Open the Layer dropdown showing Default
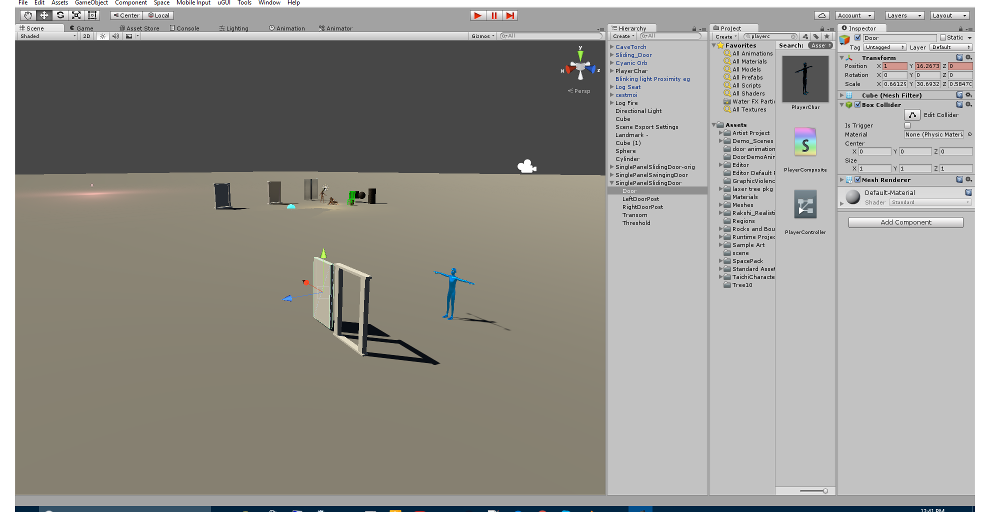 951,47
